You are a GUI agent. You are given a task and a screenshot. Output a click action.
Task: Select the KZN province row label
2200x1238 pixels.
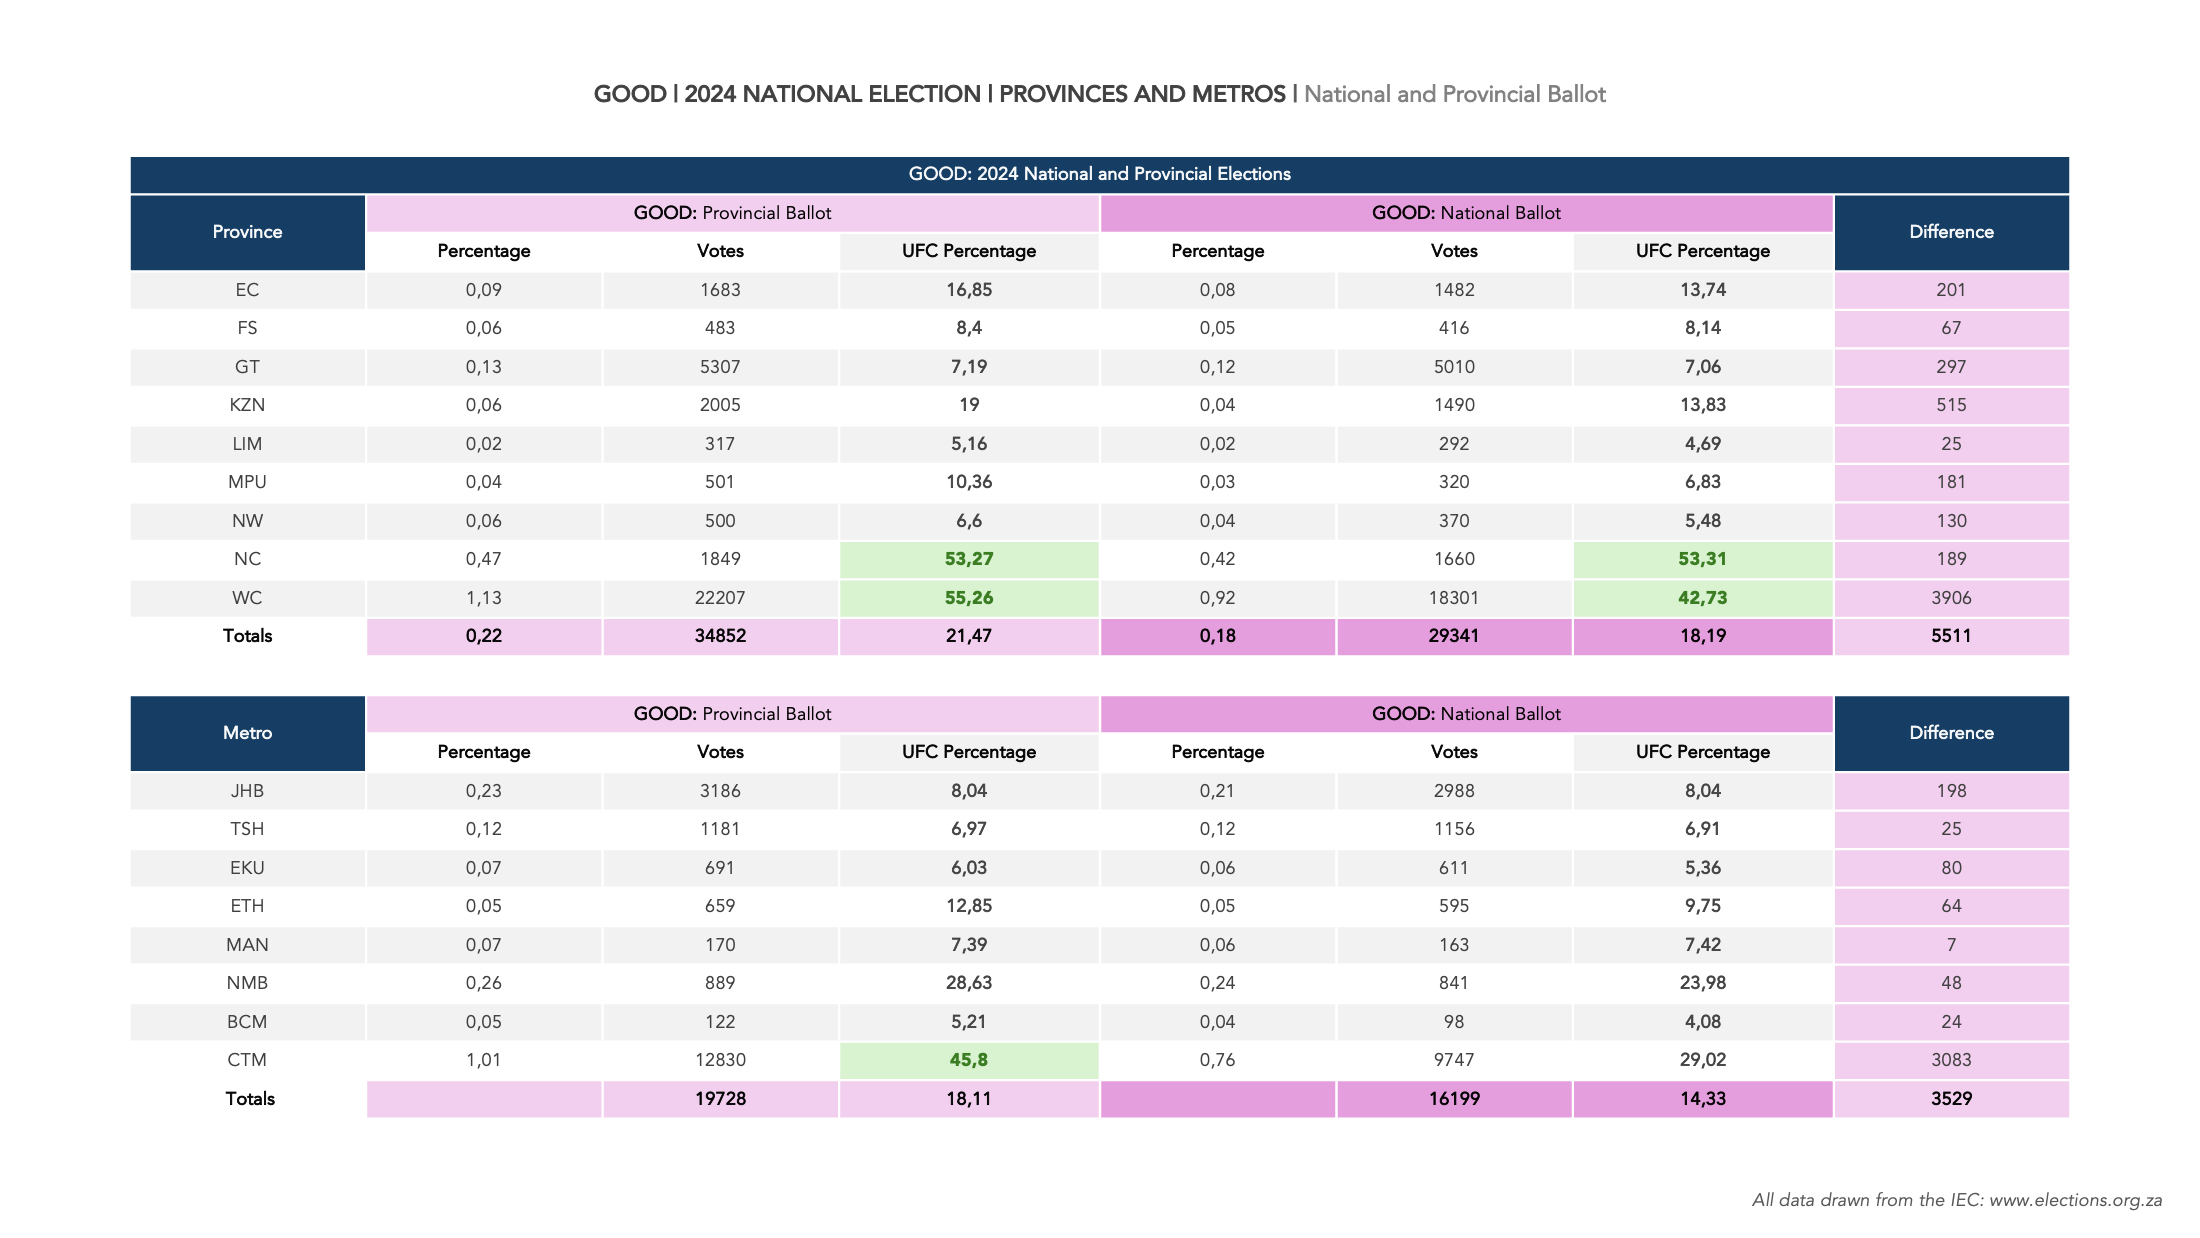click(x=247, y=405)
